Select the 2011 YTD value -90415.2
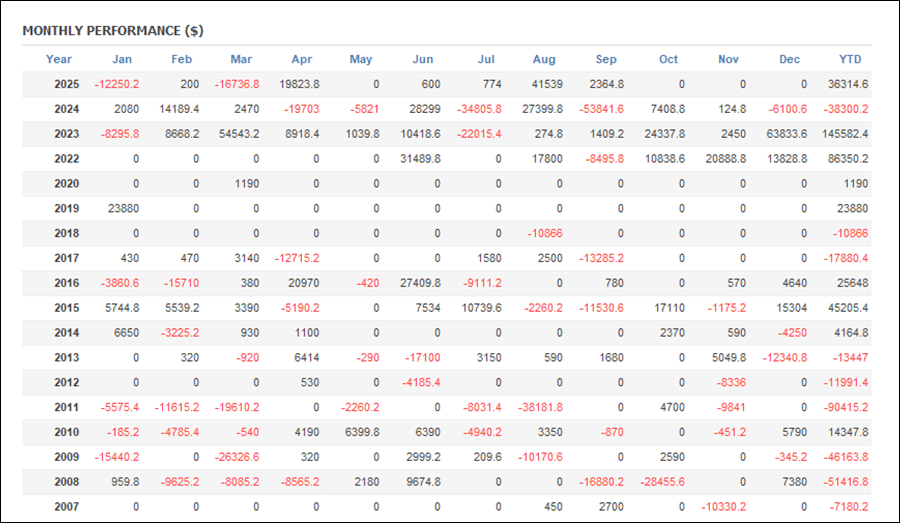This screenshot has width=900, height=523. [x=844, y=406]
